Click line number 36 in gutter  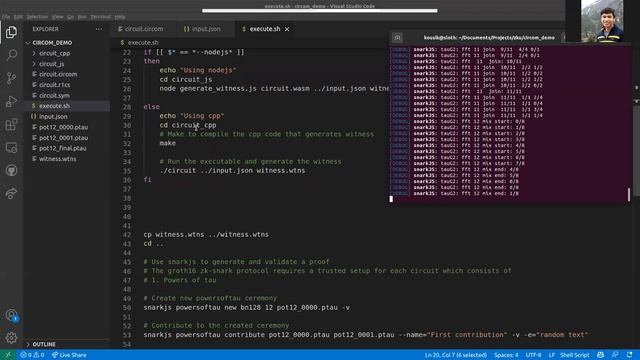[x=127, y=180]
